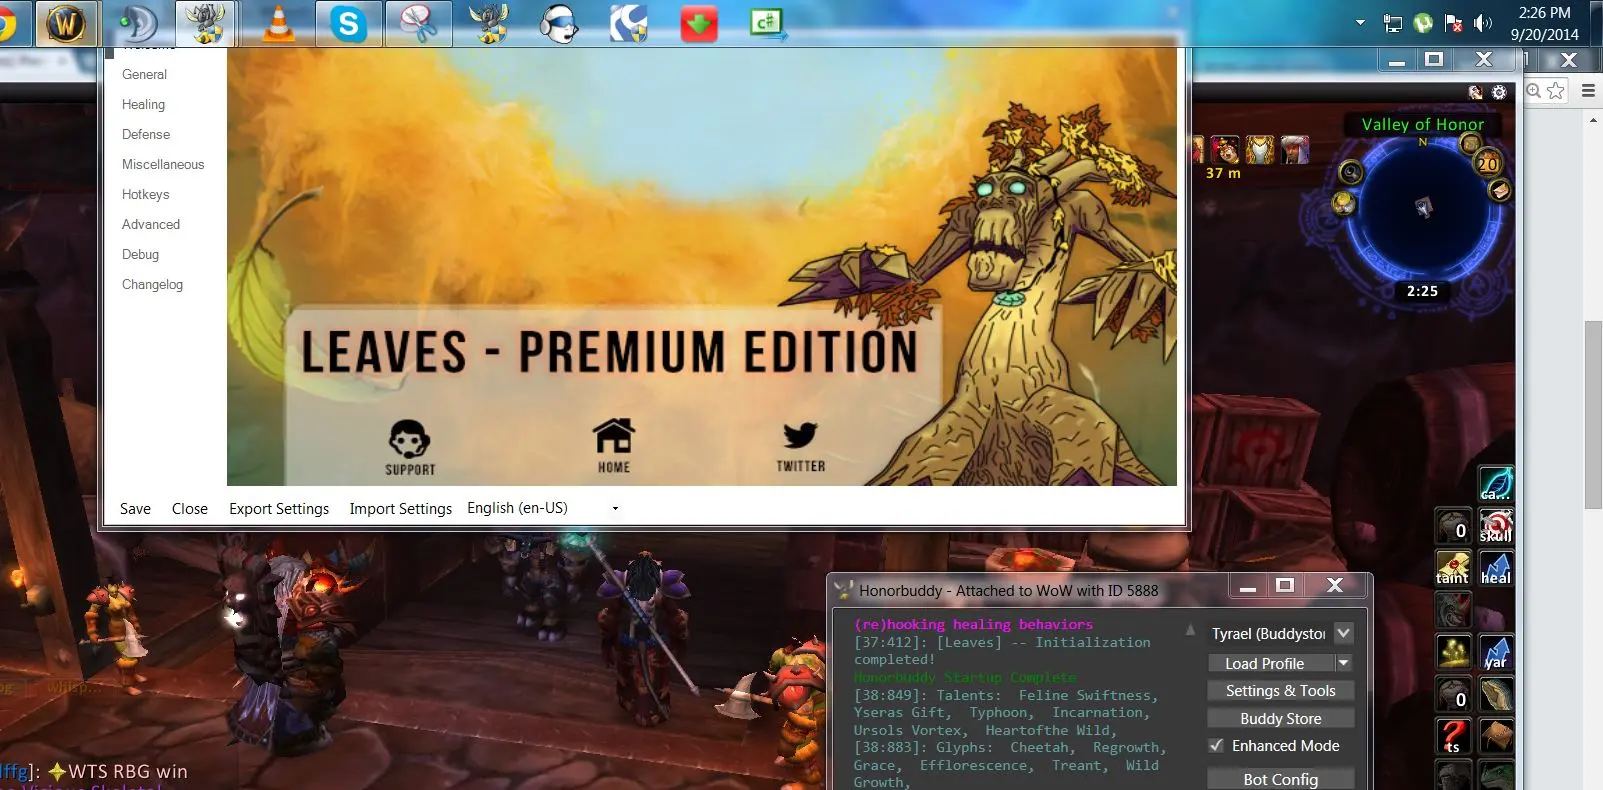1603x790 pixels.
Task: Open the Defense settings section
Action: point(146,135)
